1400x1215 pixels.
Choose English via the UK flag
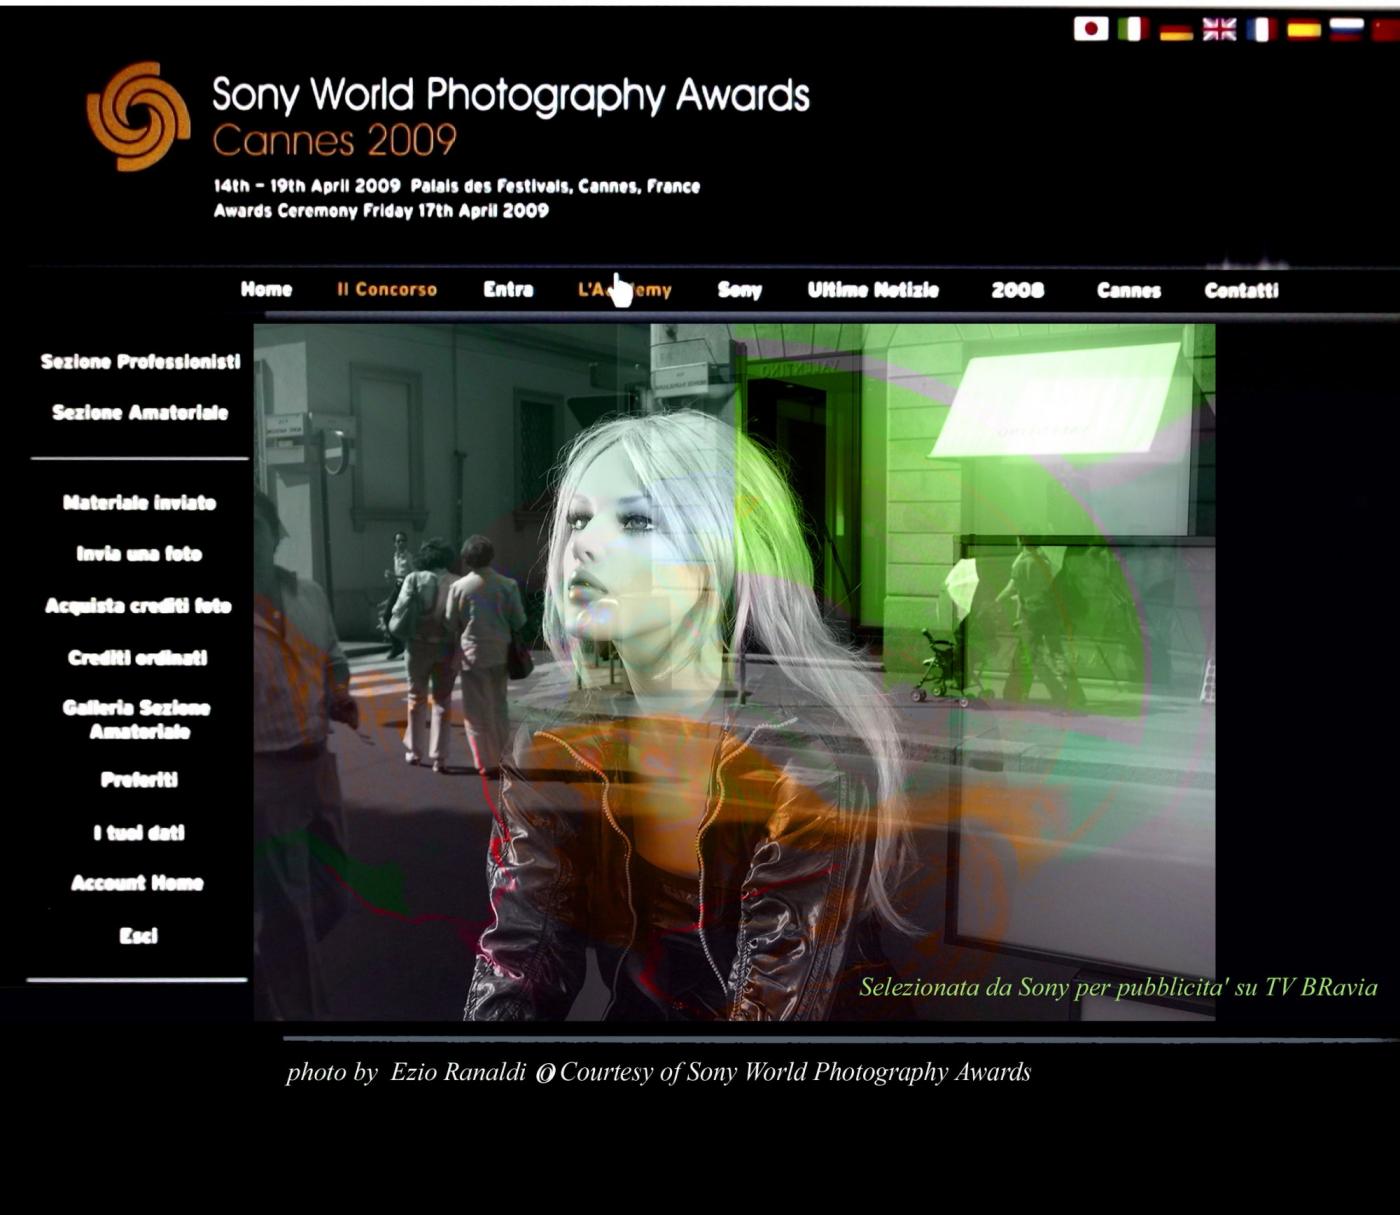tap(1219, 30)
